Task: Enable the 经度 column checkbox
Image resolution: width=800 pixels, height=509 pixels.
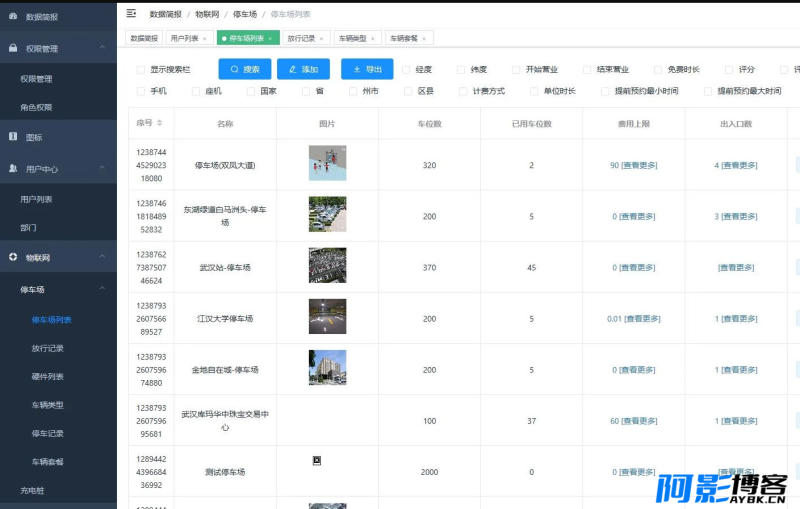Action: click(406, 70)
